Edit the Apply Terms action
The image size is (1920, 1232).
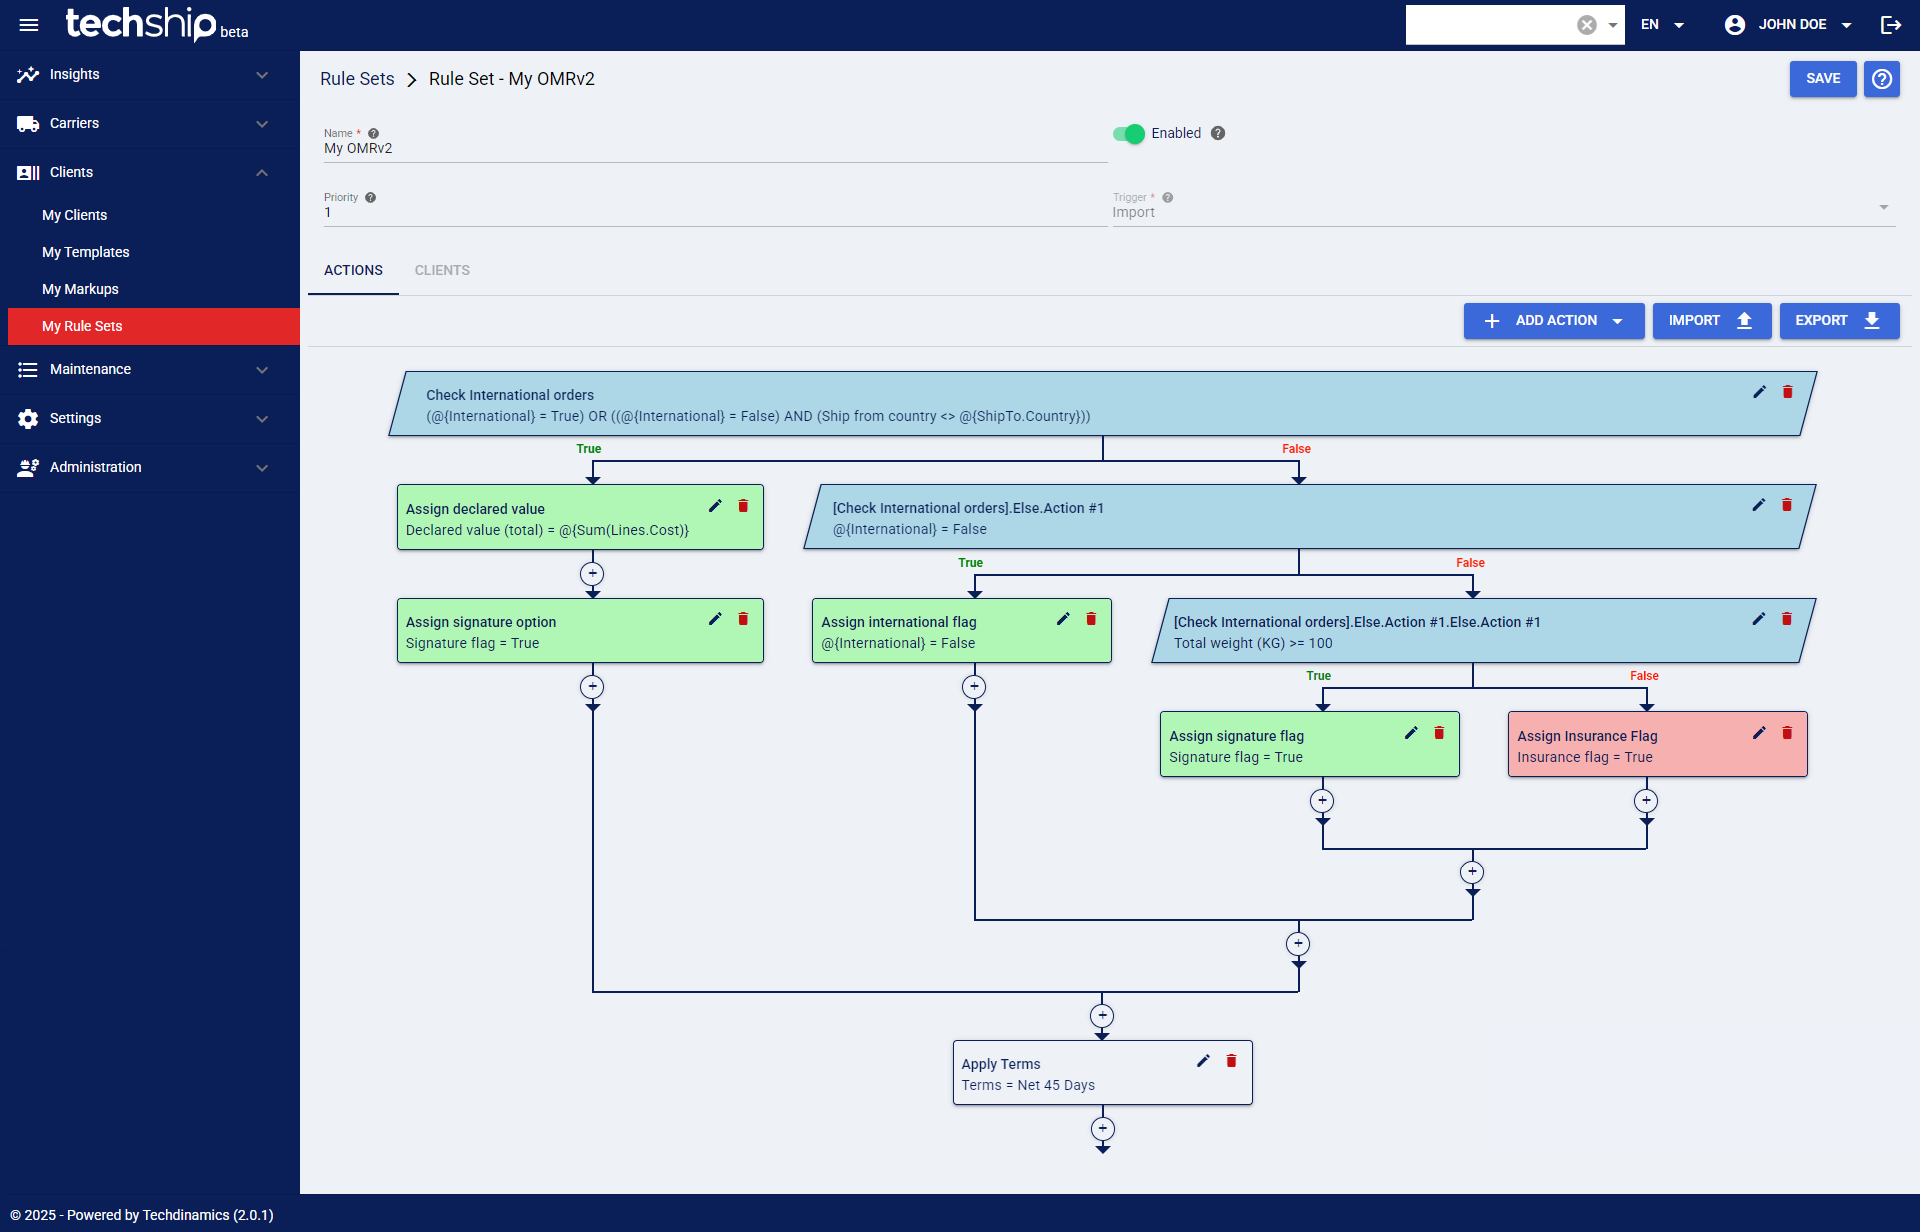1203,1061
